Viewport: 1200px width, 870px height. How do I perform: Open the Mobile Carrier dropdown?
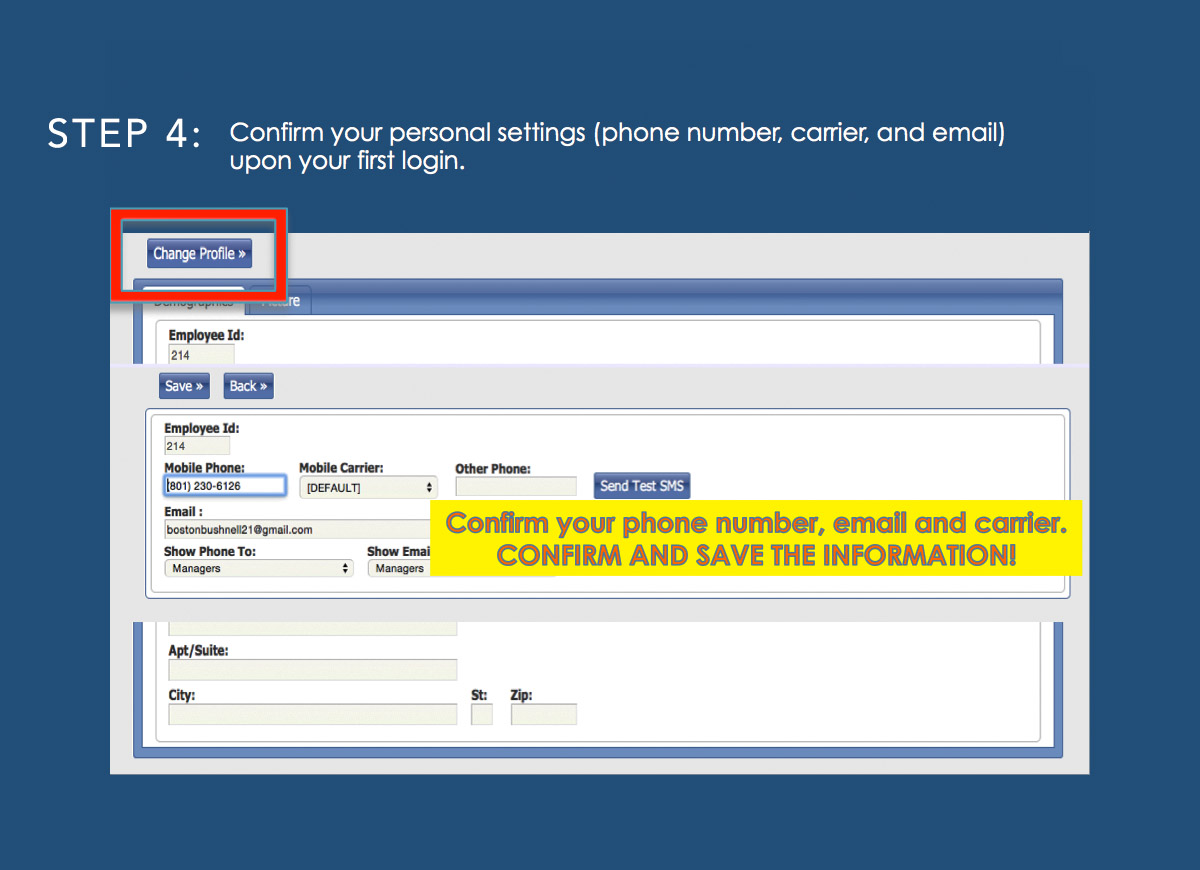[x=368, y=487]
